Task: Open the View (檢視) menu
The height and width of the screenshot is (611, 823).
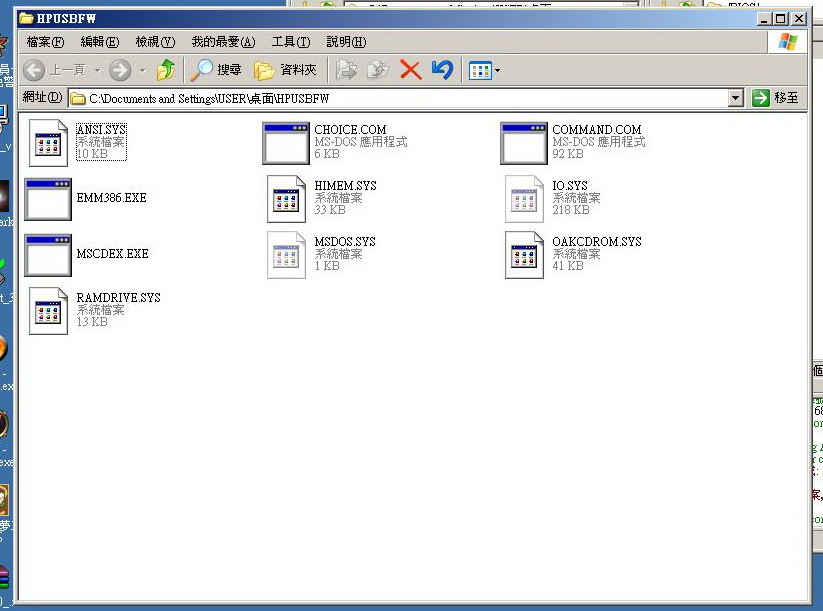Action: [x=155, y=41]
